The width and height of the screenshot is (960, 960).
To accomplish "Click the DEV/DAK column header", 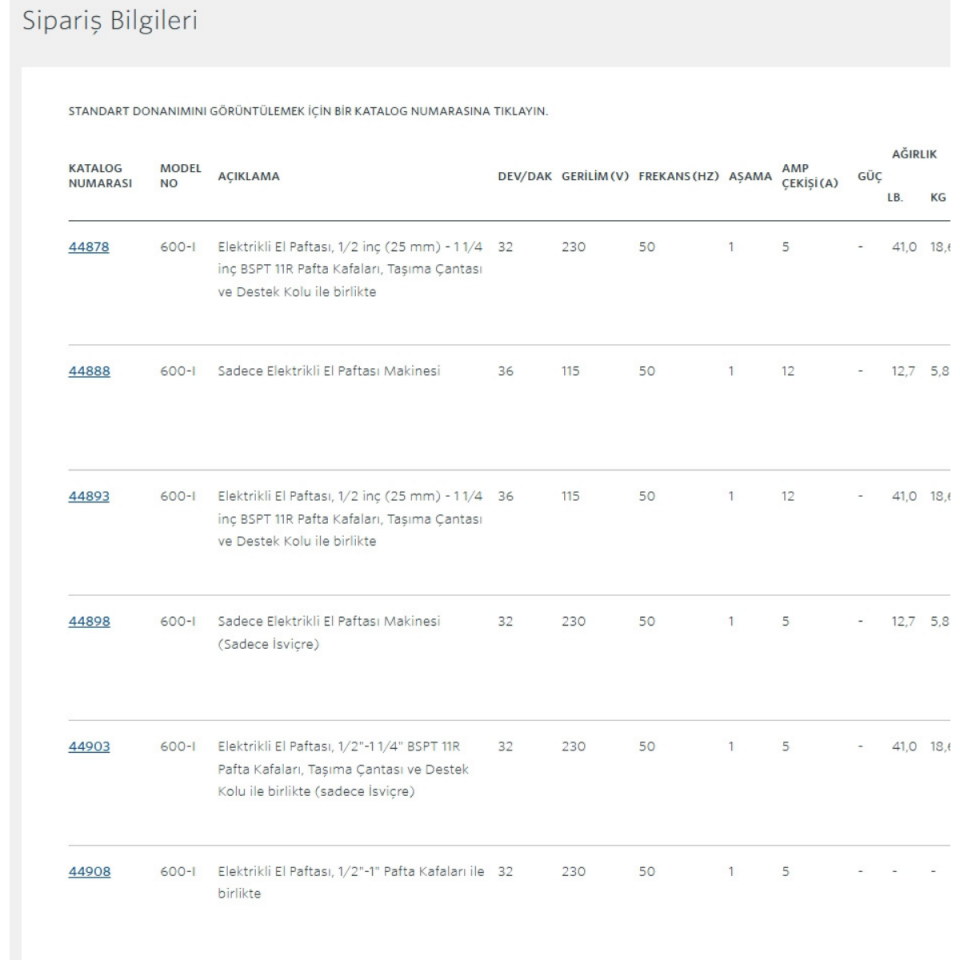I will click(x=526, y=177).
